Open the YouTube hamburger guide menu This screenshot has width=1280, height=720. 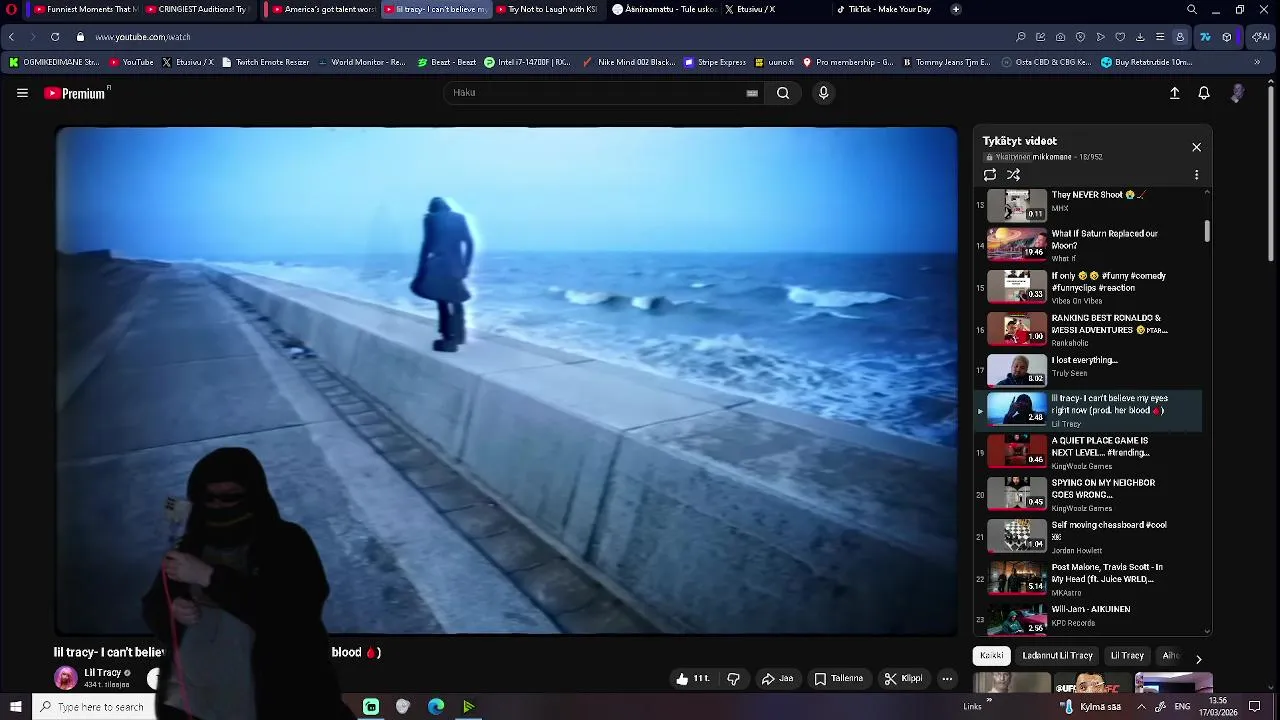click(x=22, y=93)
